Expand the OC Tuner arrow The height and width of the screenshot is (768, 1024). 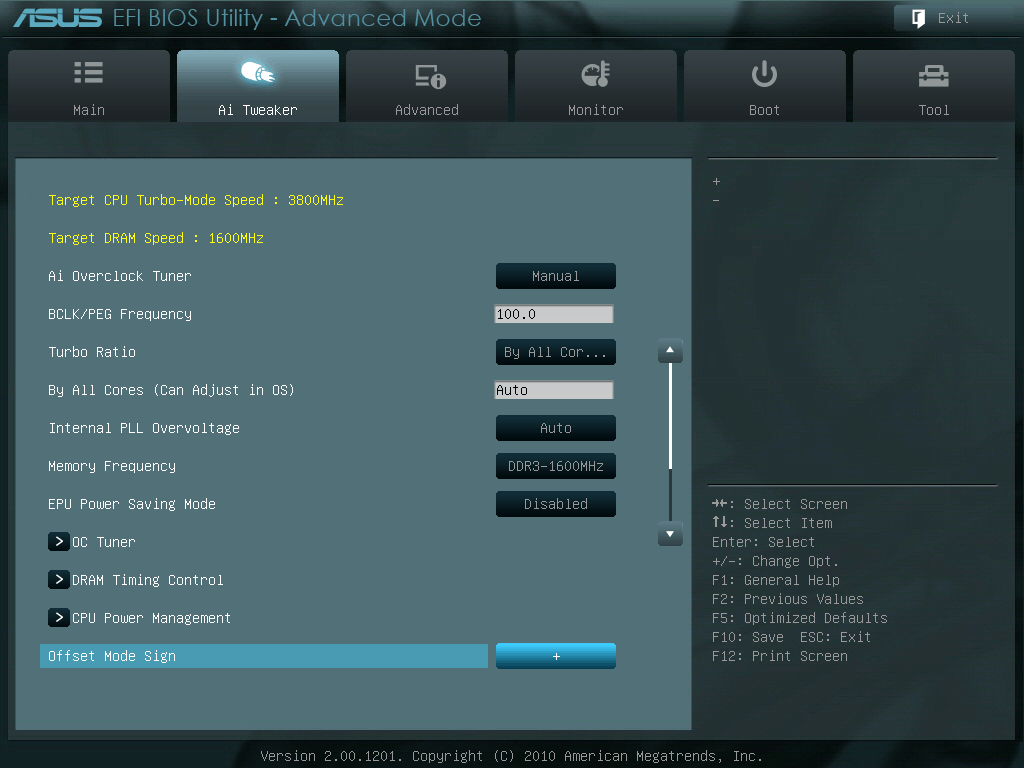59,541
